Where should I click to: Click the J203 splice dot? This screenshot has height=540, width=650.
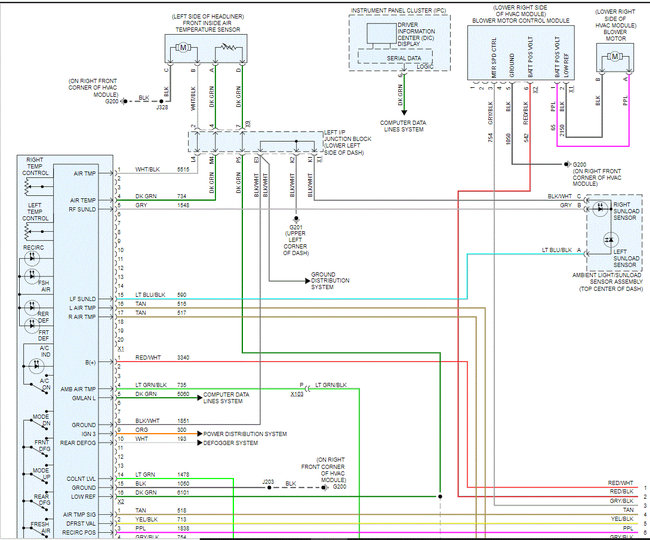(x=269, y=487)
